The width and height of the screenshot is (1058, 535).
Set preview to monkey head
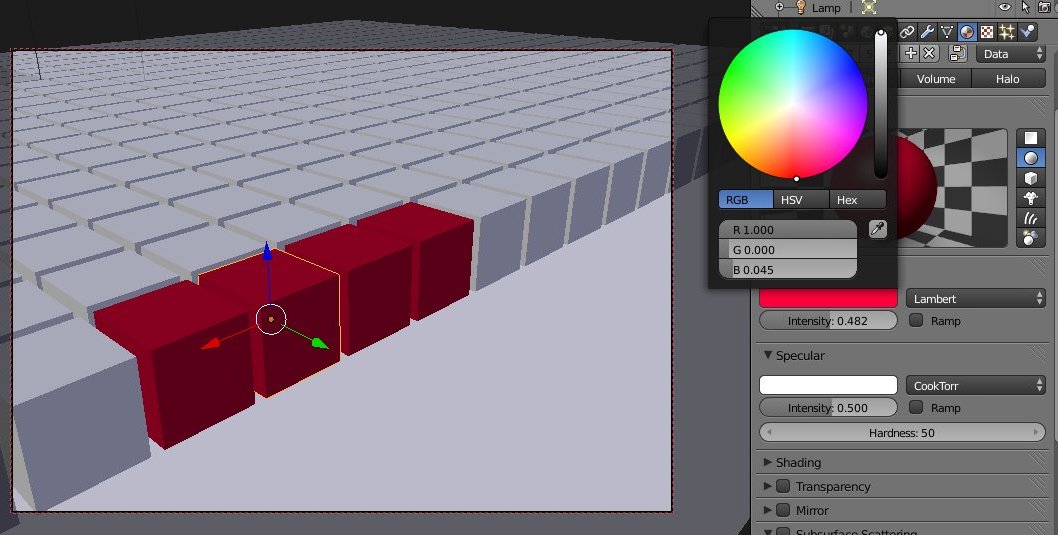click(x=1030, y=198)
